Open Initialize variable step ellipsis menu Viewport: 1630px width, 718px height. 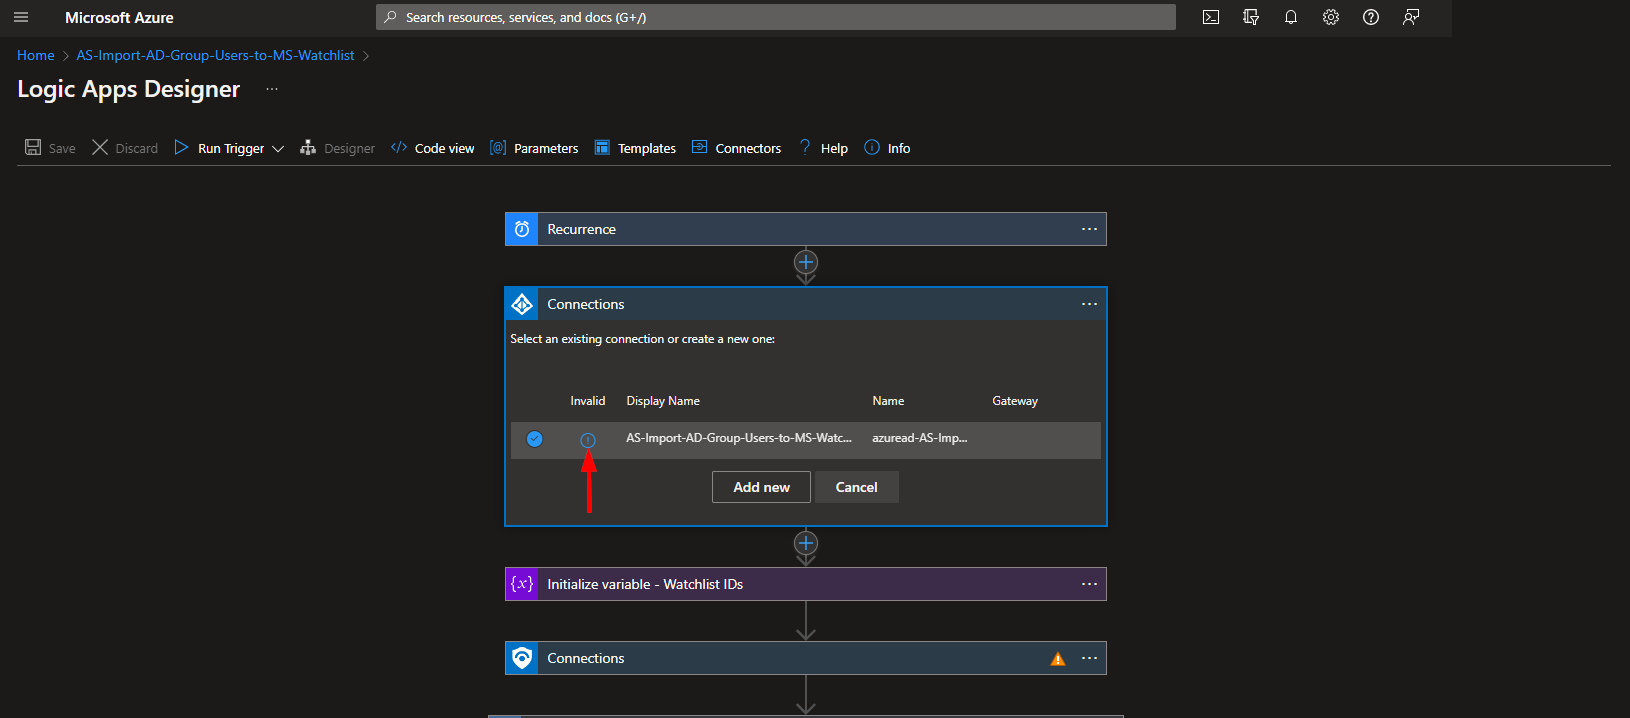pos(1089,584)
